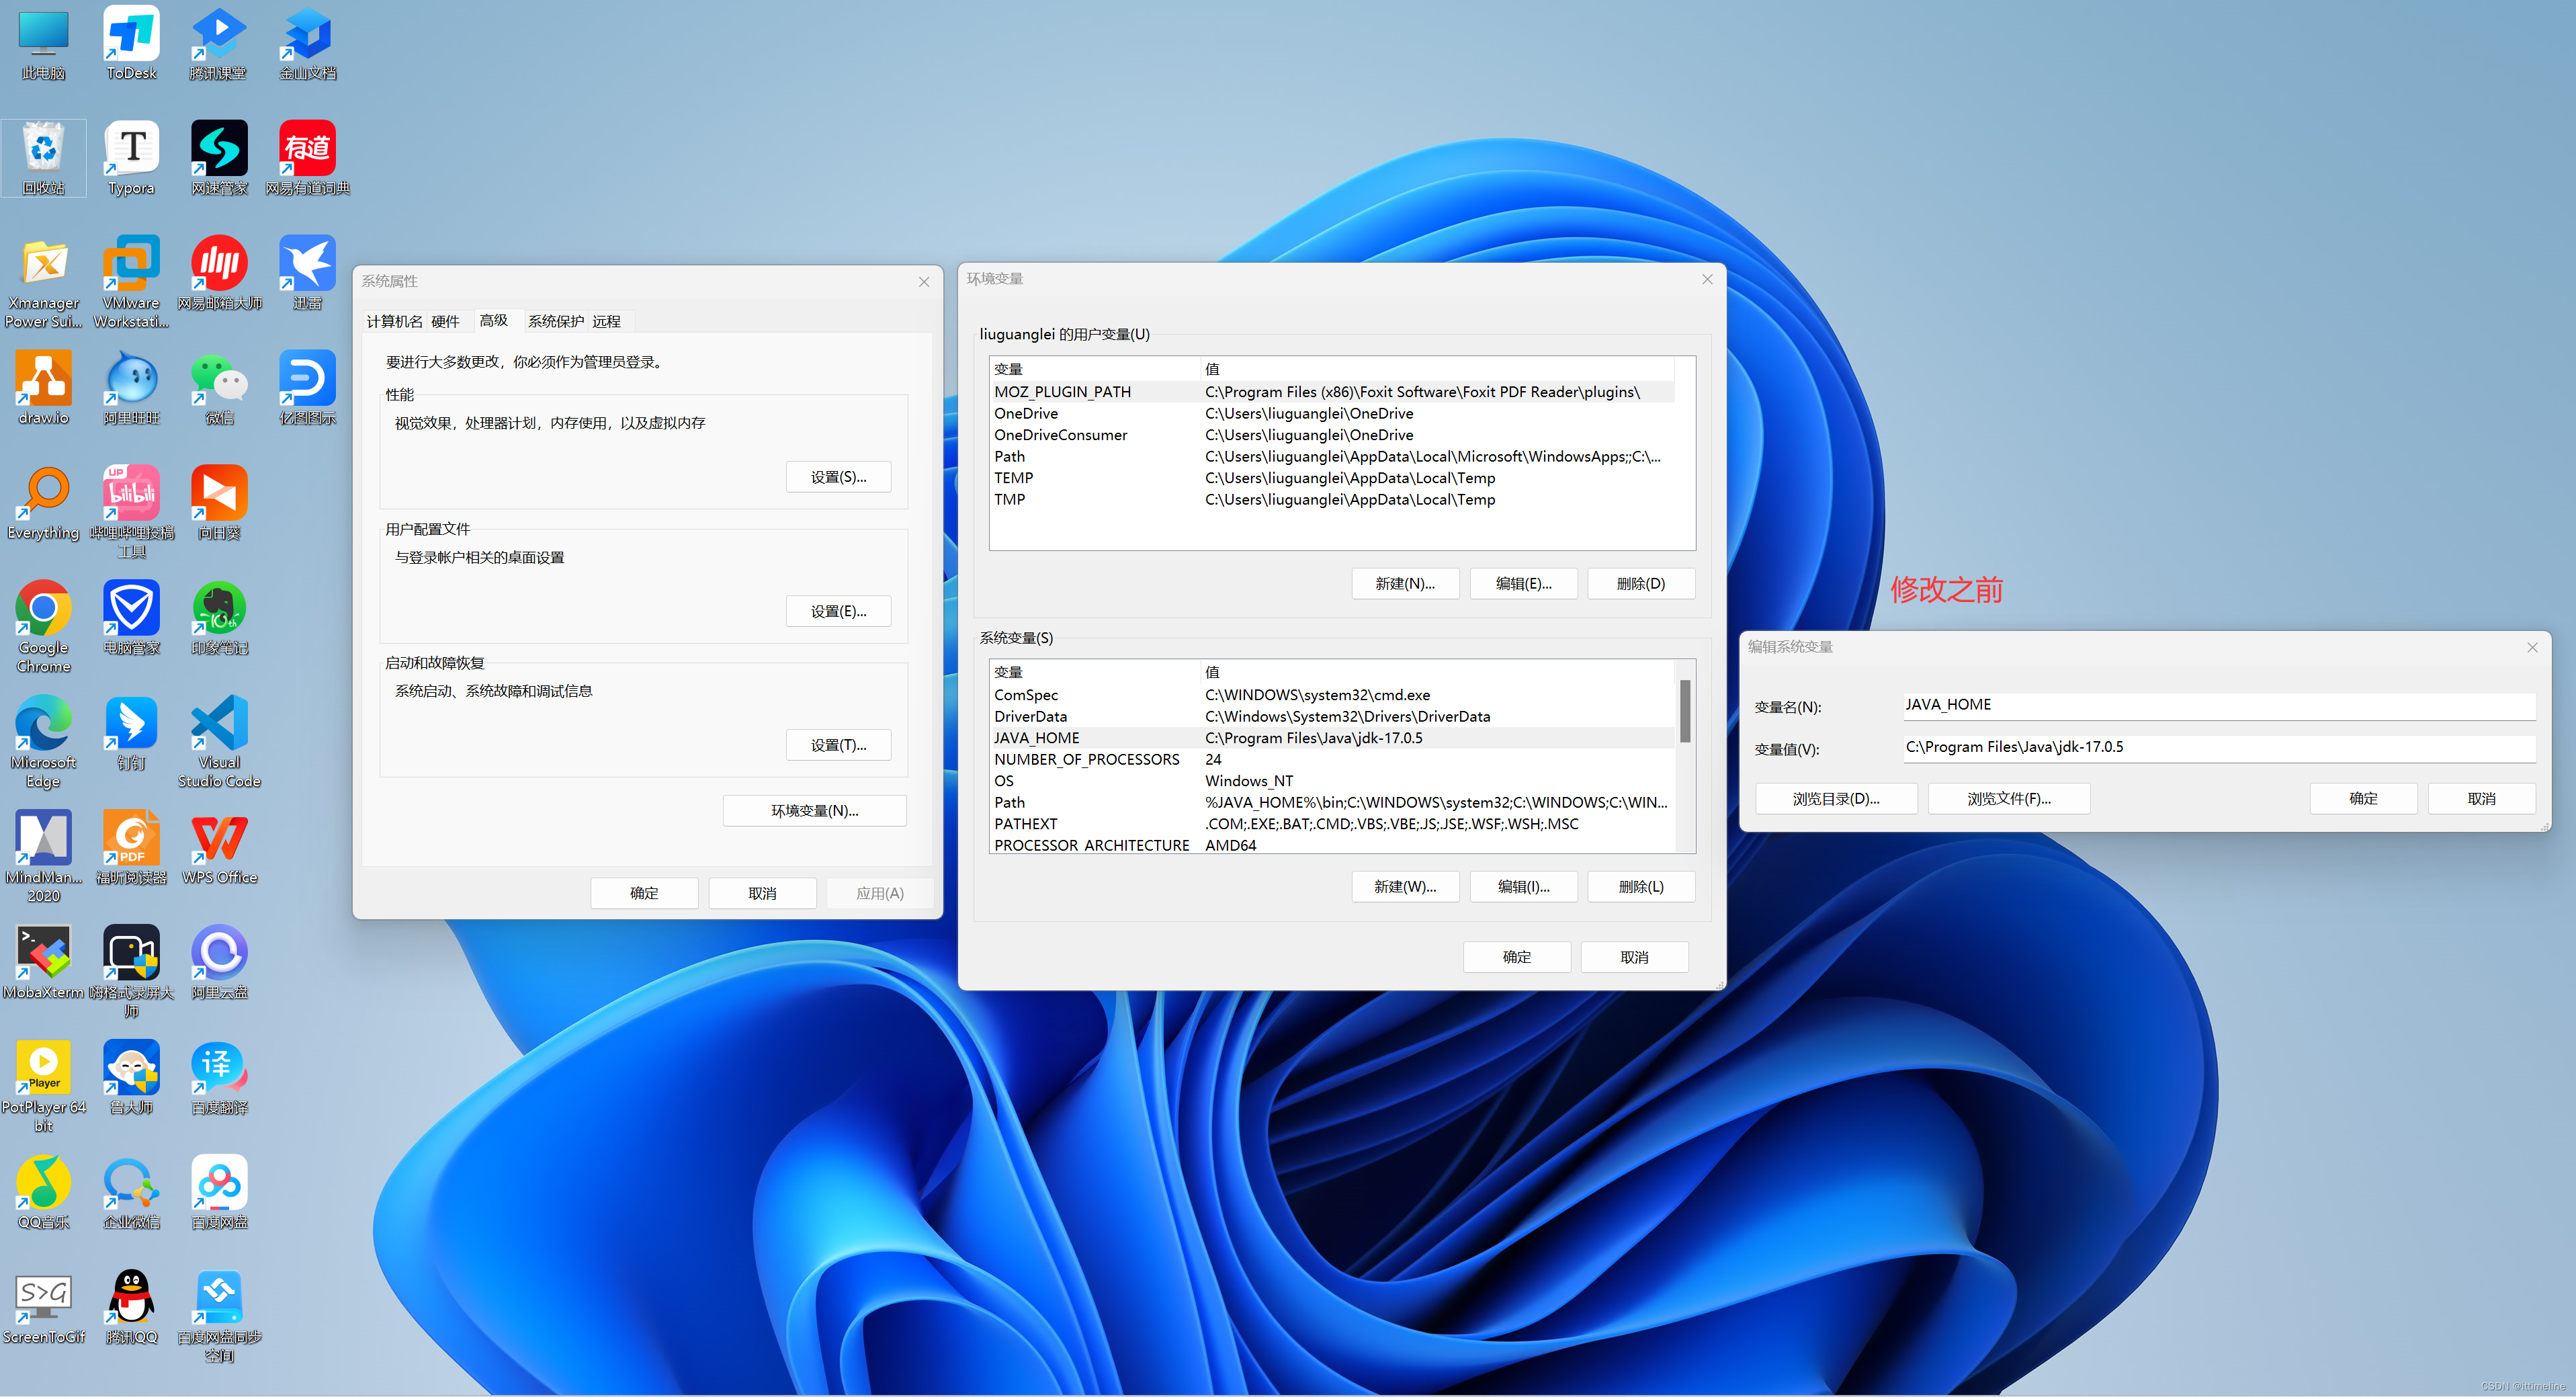Screen dimensions: 2576x1397
Task: Open the 哔哩哔哩投稿工具 icon
Action: 131,513
